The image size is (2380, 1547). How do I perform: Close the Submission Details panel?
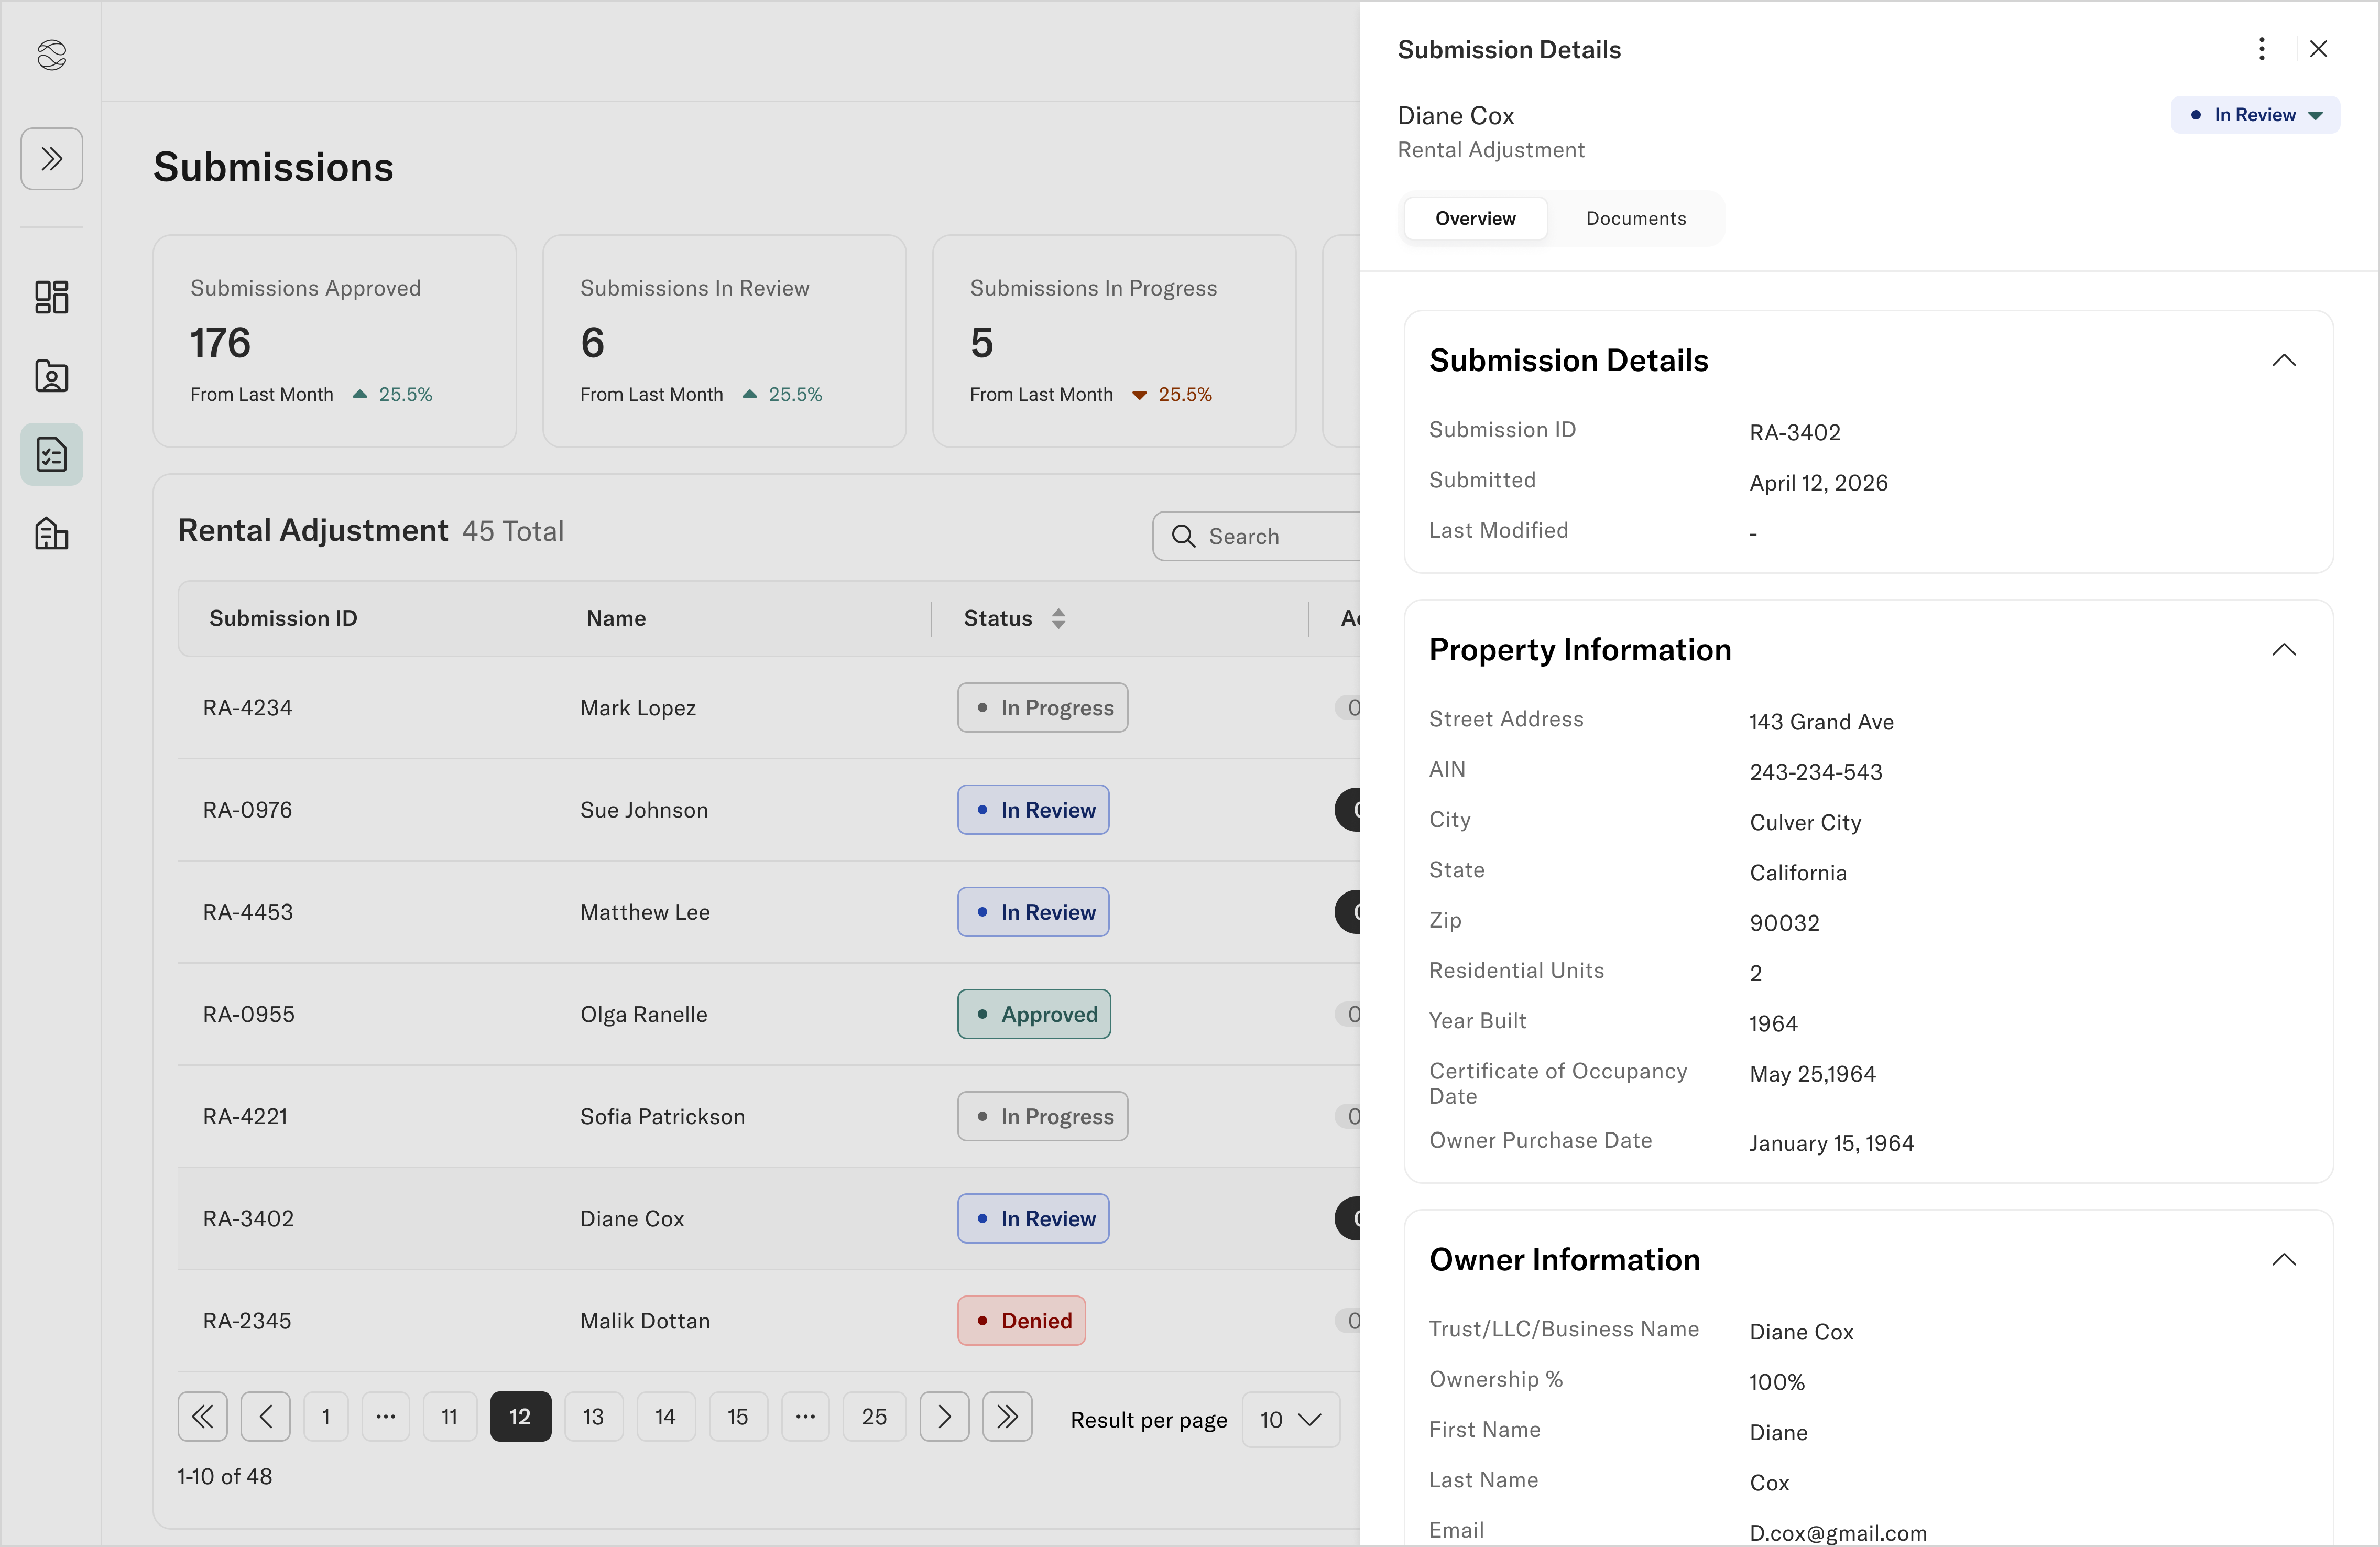(2319, 49)
